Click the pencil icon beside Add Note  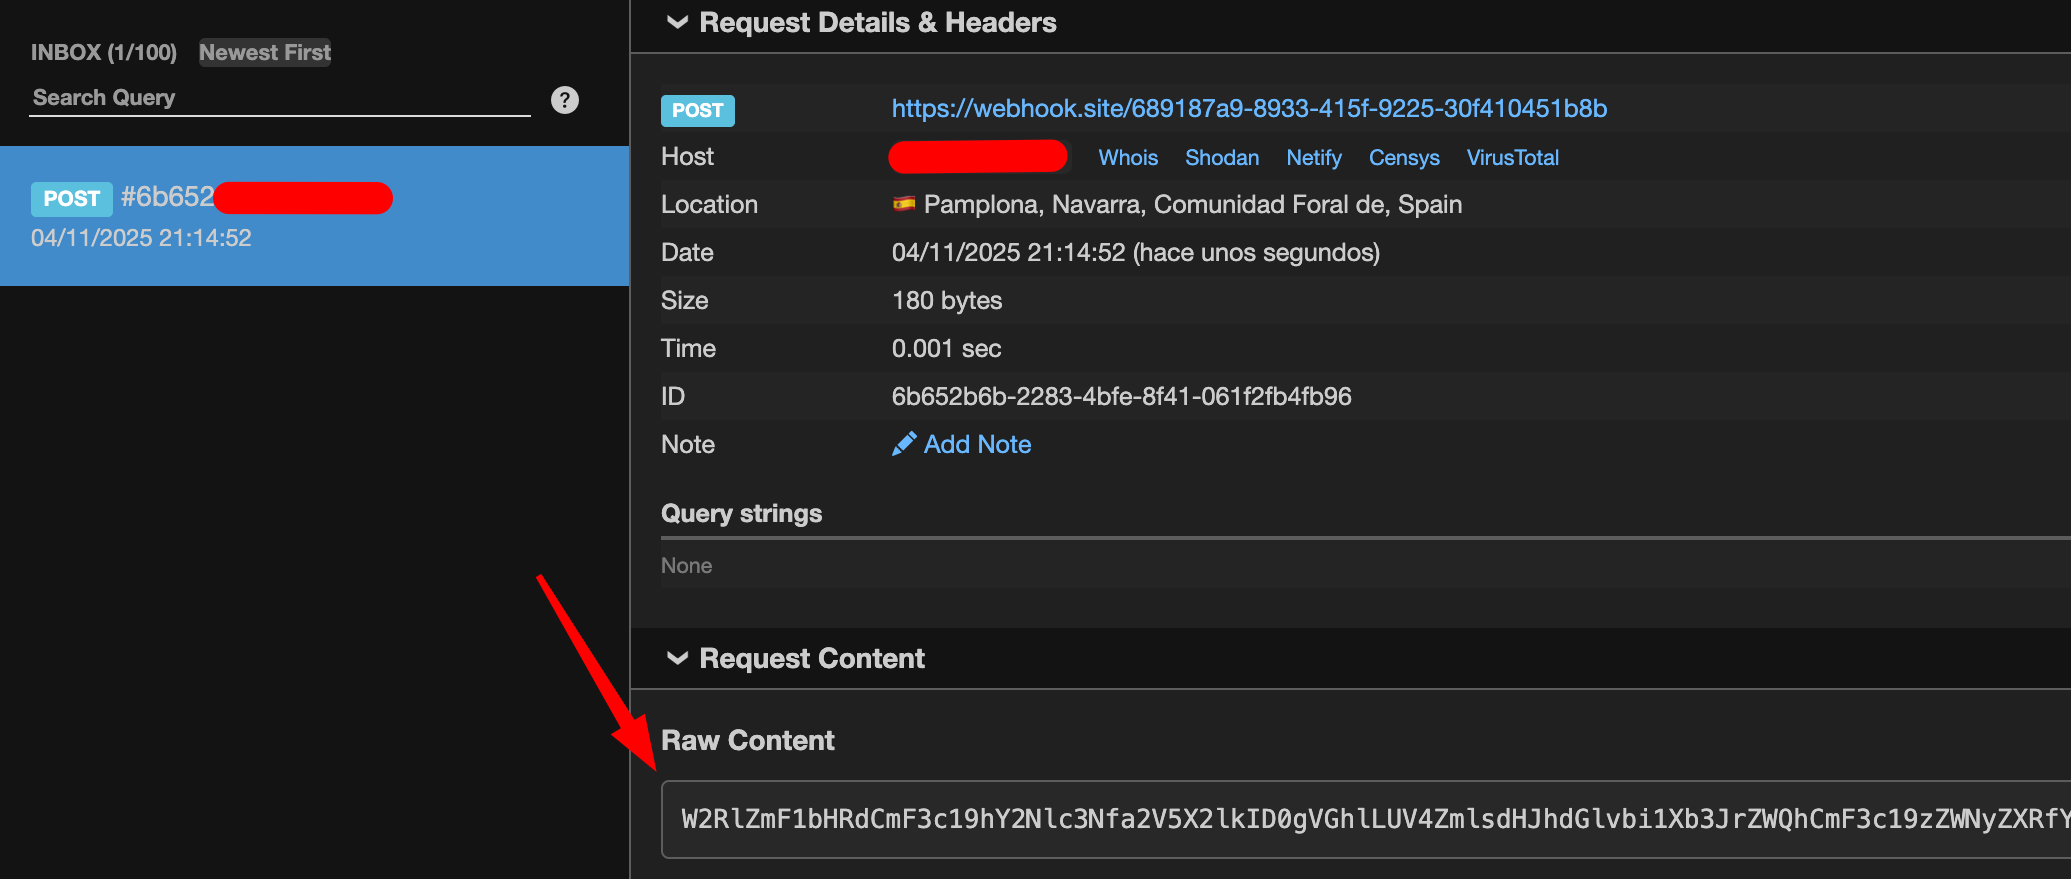click(903, 444)
